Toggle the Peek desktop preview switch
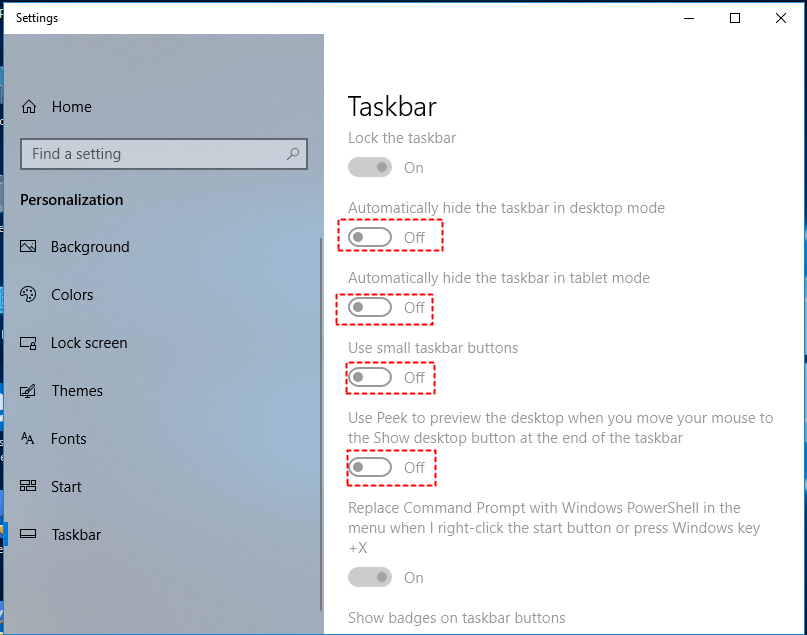Screen dimensions: 807x635 370,467
